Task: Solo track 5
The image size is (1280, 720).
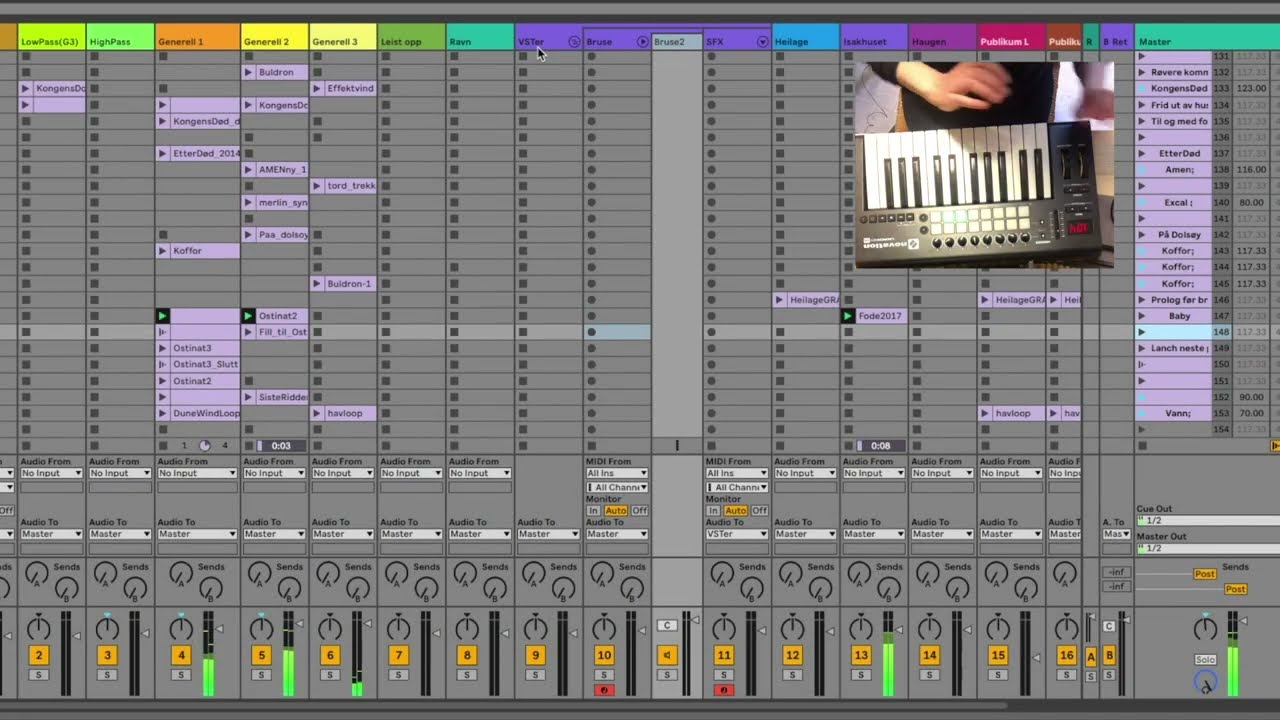Action: [x=261, y=675]
